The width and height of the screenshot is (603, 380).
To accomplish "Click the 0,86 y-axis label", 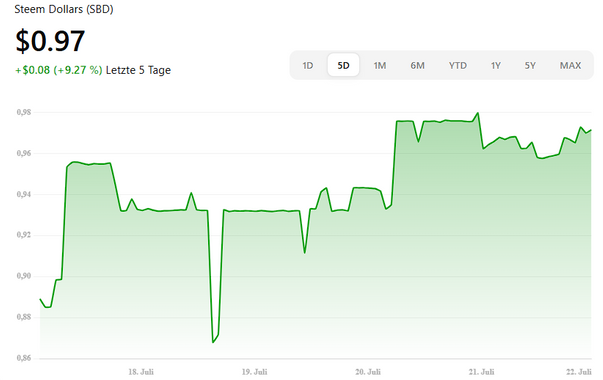I will [24, 358].
